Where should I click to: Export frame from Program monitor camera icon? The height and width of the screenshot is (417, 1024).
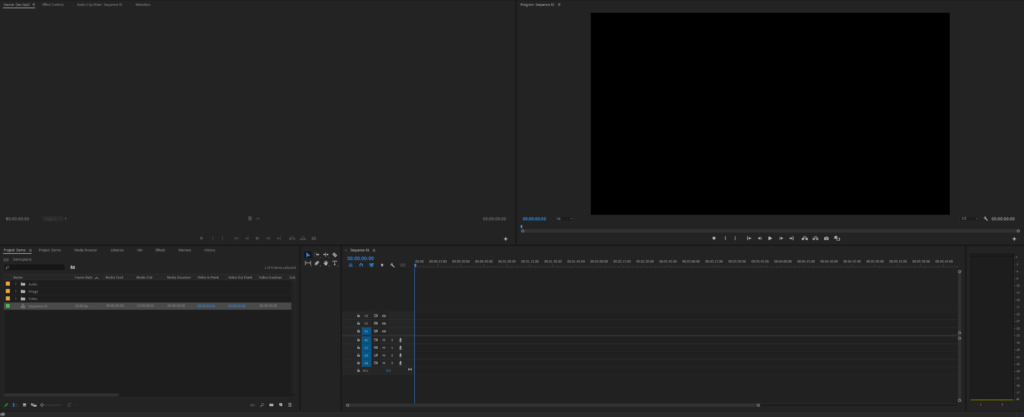pos(826,238)
